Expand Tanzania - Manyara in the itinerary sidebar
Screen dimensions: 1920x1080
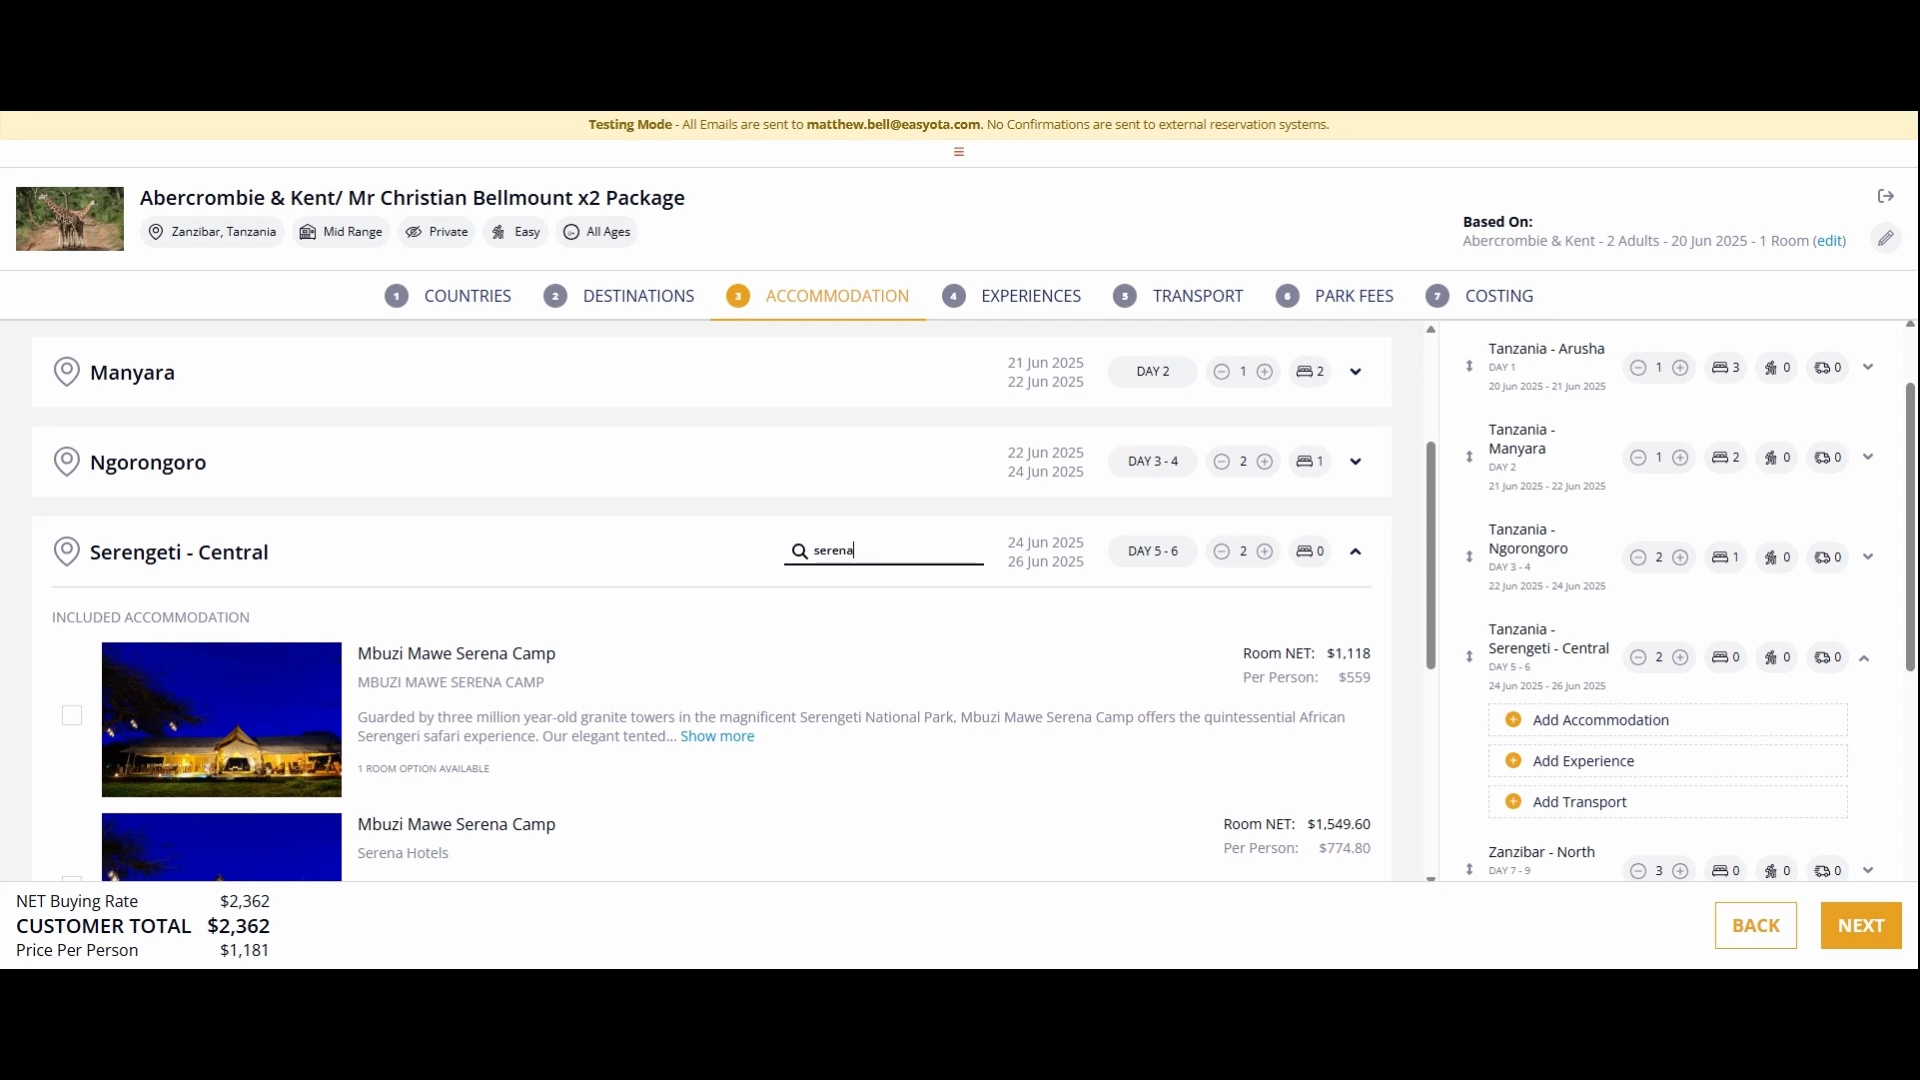coord(1868,457)
